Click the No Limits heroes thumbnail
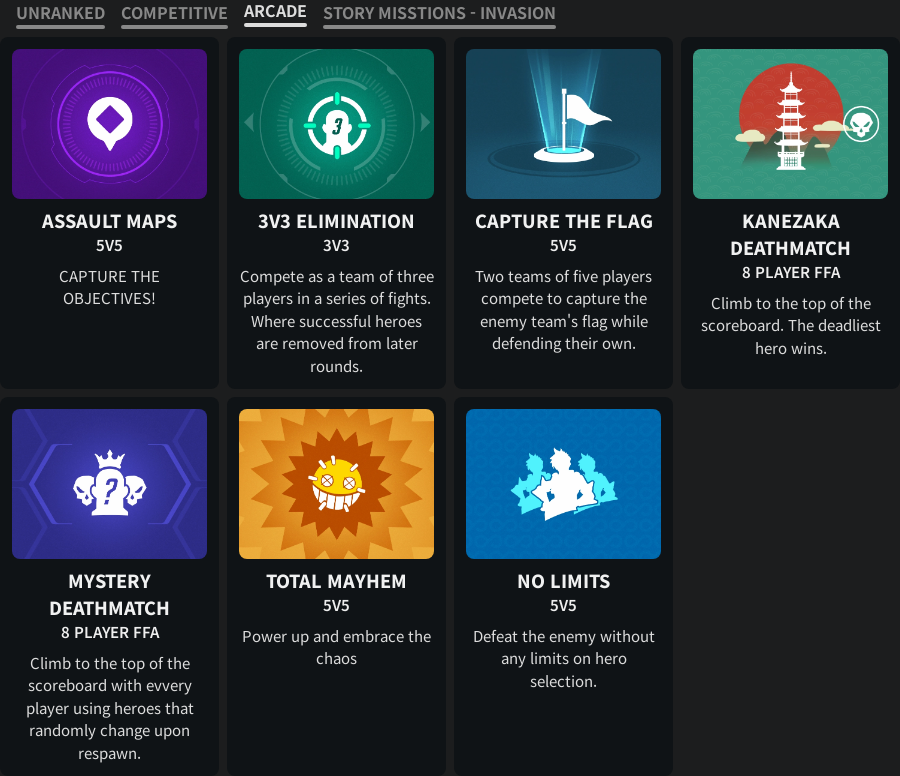Image resolution: width=900 pixels, height=776 pixels. [x=564, y=484]
